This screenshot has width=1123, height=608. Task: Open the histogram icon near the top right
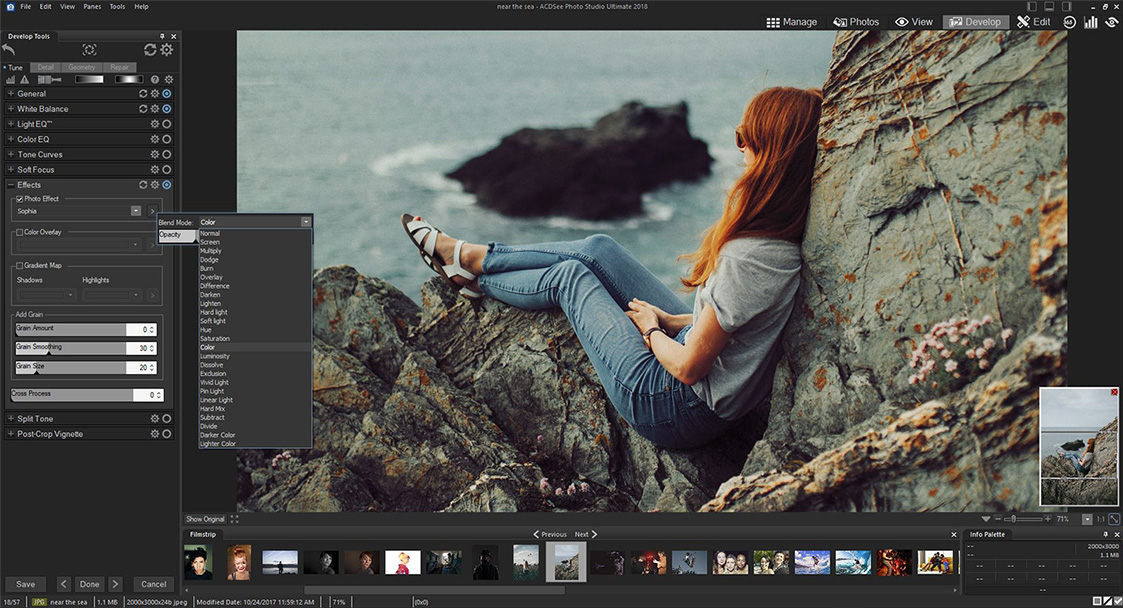tap(1090, 22)
